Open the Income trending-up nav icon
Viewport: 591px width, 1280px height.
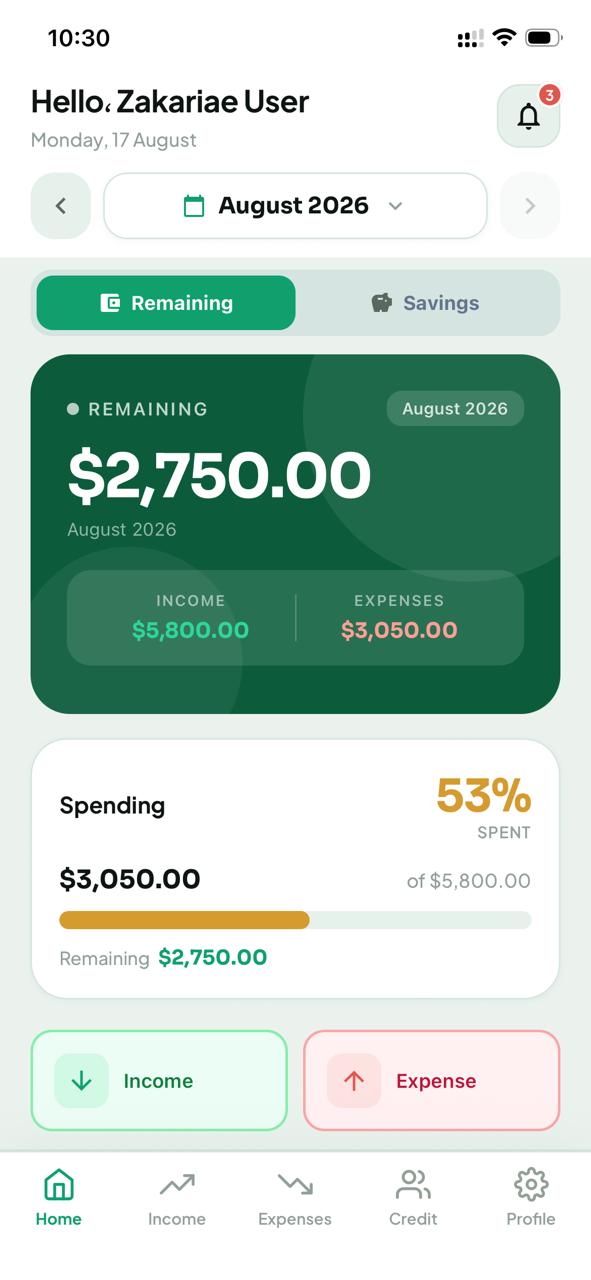[177, 1185]
